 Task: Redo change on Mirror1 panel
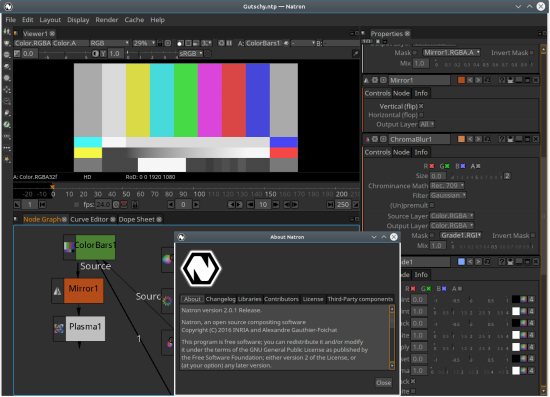tap(478, 80)
